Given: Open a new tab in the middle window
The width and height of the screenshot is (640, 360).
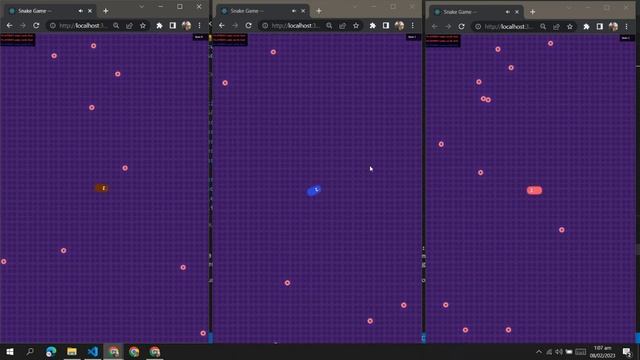Looking at the screenshot, I should click(319, 11).
